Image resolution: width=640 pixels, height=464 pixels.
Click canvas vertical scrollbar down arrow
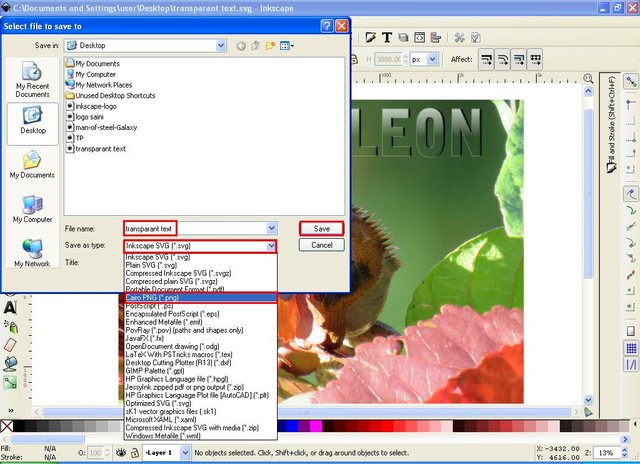click(x=588, y=400)
